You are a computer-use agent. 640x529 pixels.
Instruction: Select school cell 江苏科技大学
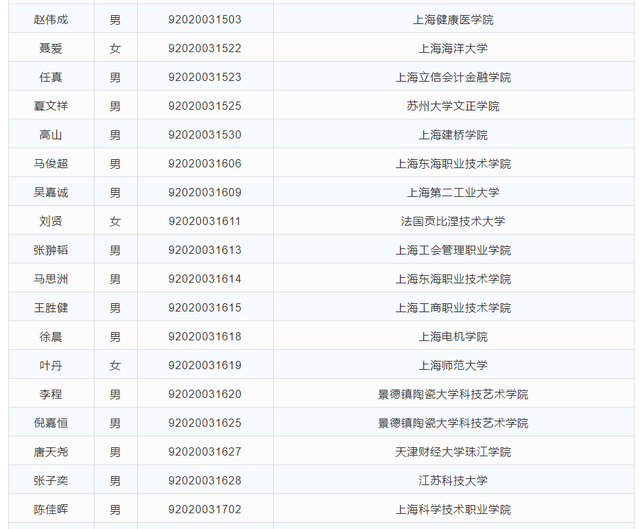tap(453, 480)
